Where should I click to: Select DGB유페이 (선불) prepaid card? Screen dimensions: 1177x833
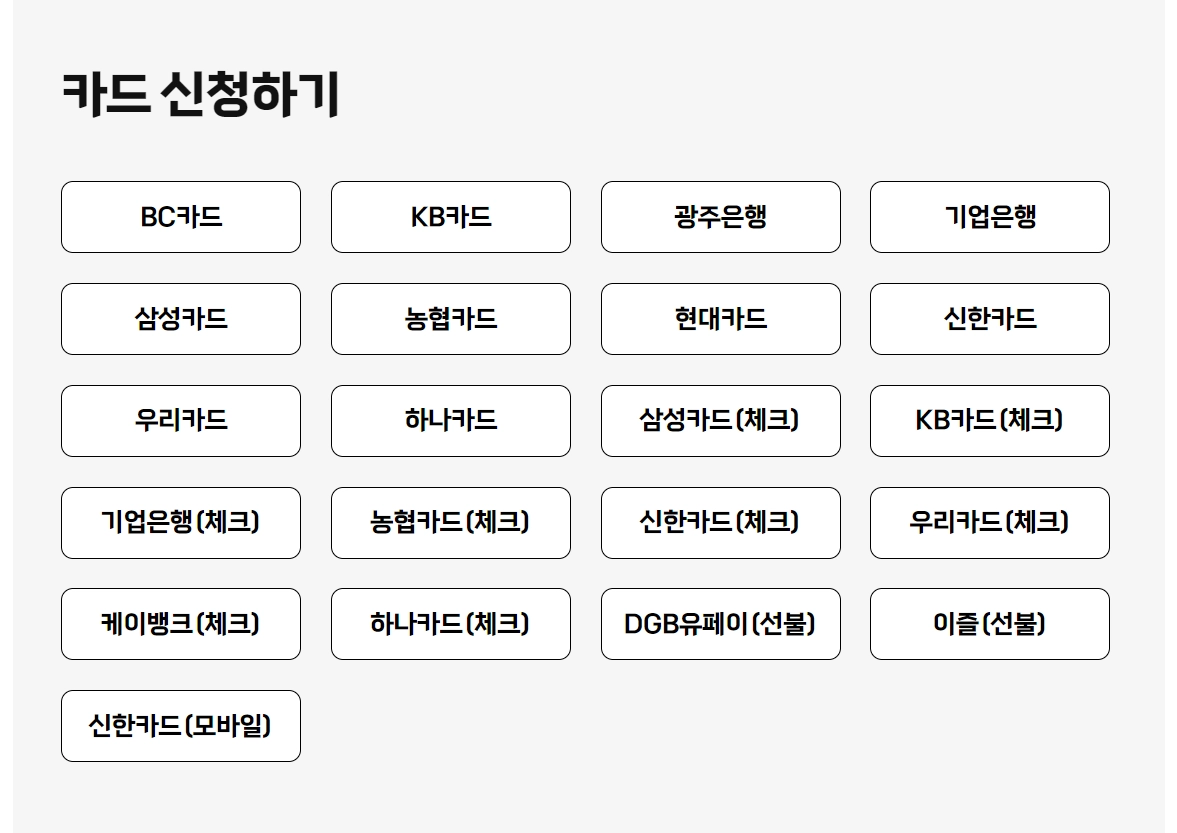720,624
